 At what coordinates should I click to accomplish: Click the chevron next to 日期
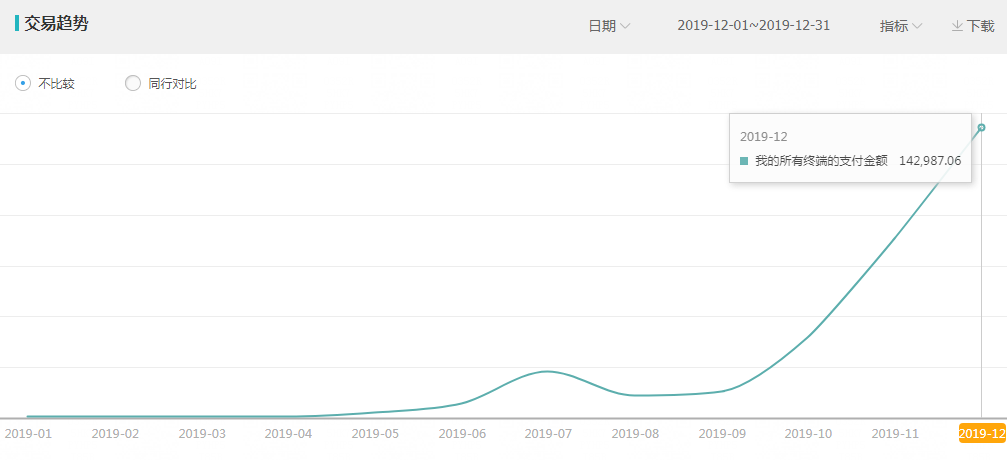click(625, 26)
